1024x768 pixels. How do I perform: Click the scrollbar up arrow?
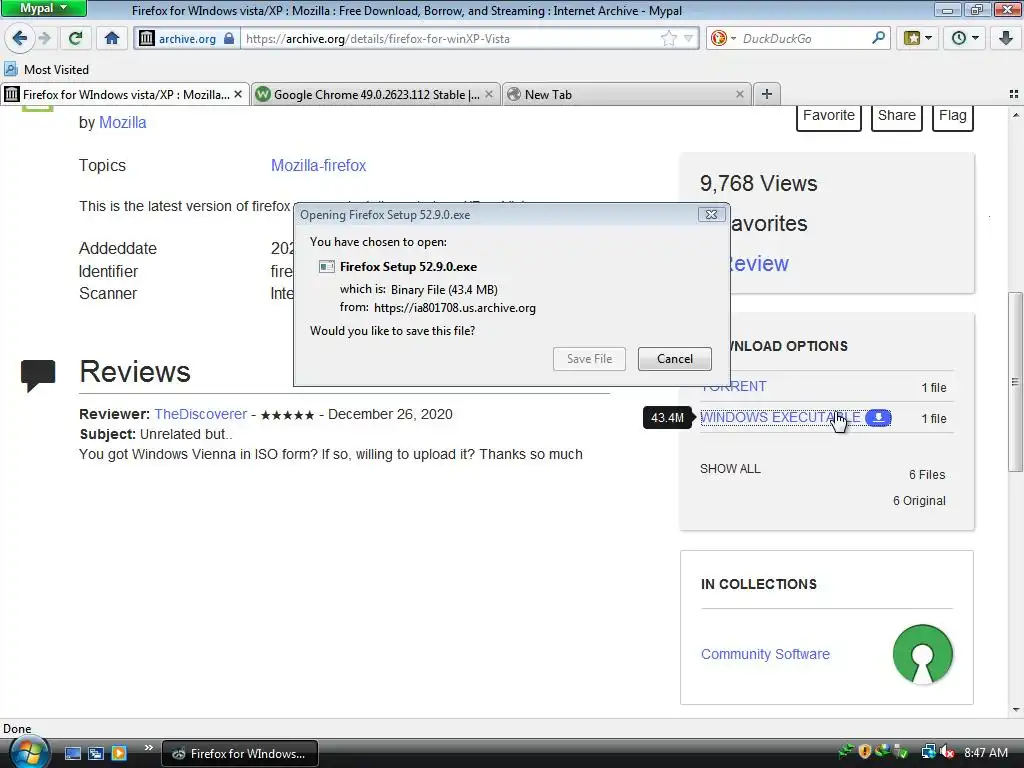pos(1015,115)
